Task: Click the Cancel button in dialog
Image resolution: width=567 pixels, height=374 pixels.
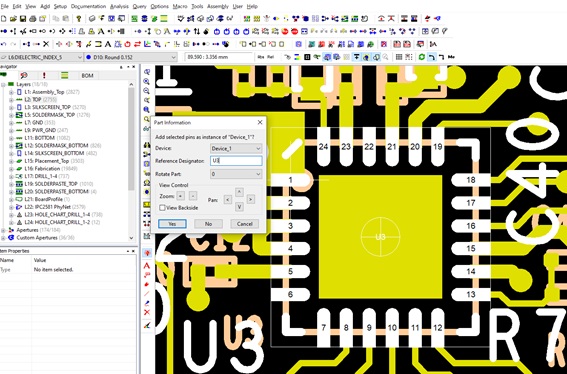Action: pos(244,224)
